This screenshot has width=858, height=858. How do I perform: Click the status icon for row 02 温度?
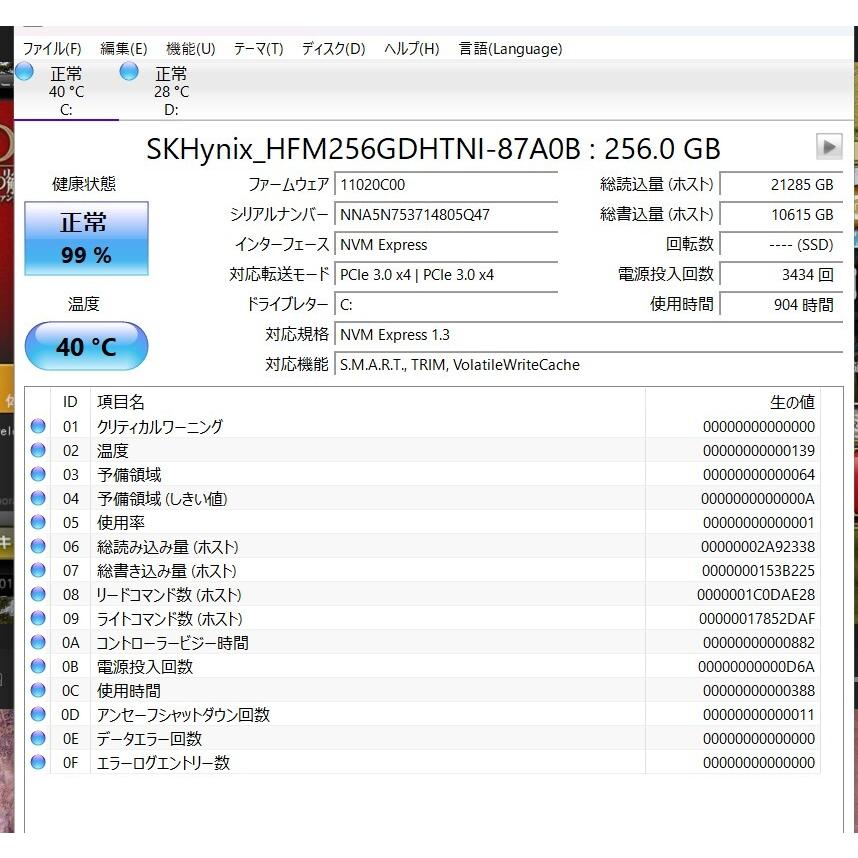click(x=38, y=450)
